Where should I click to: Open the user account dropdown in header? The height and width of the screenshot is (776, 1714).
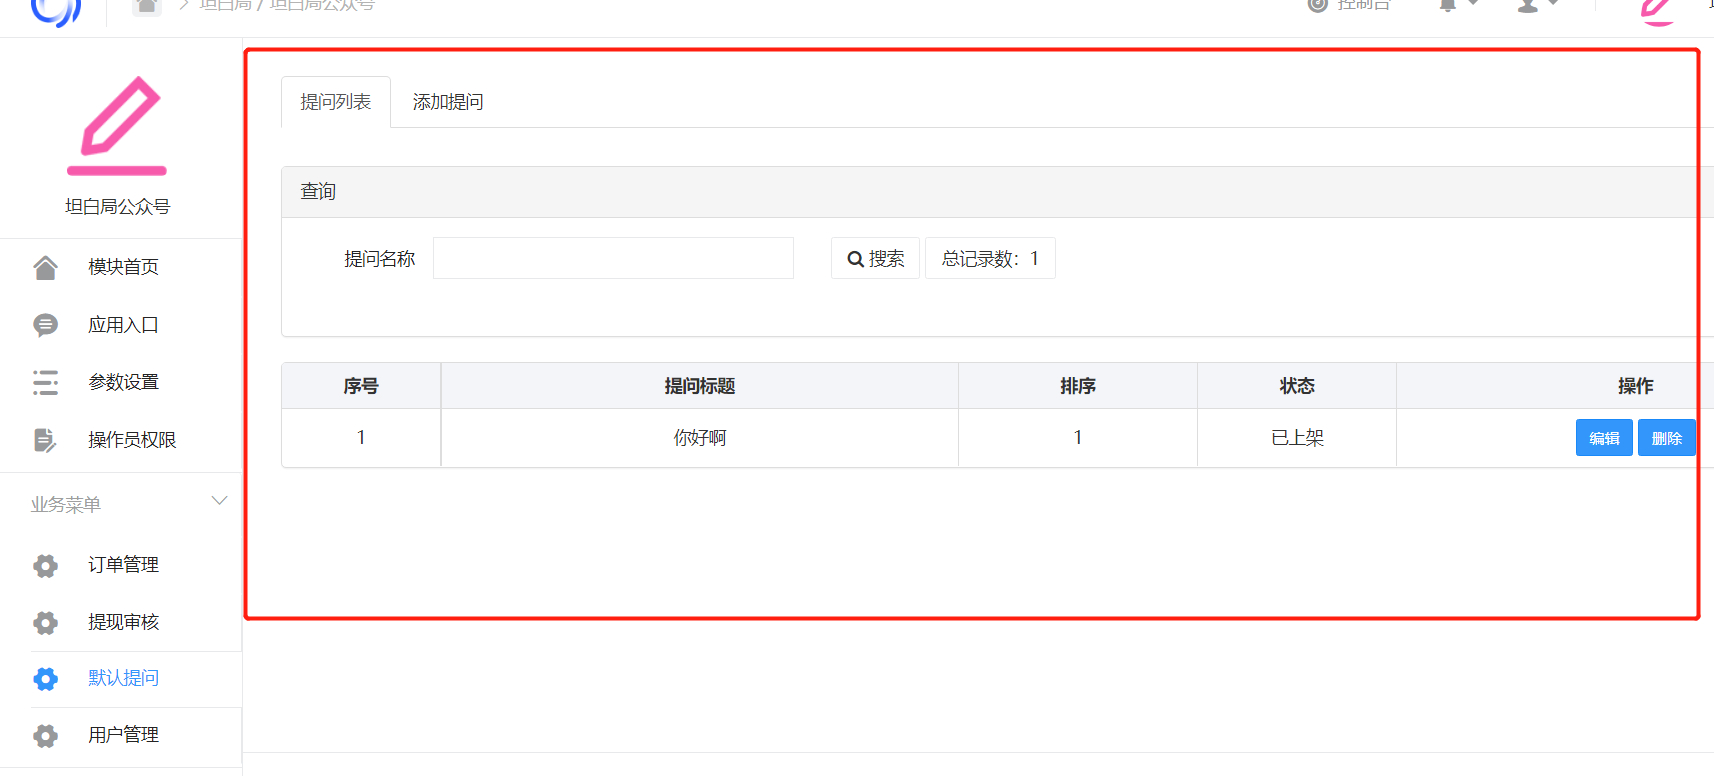tap(1538, 5)
